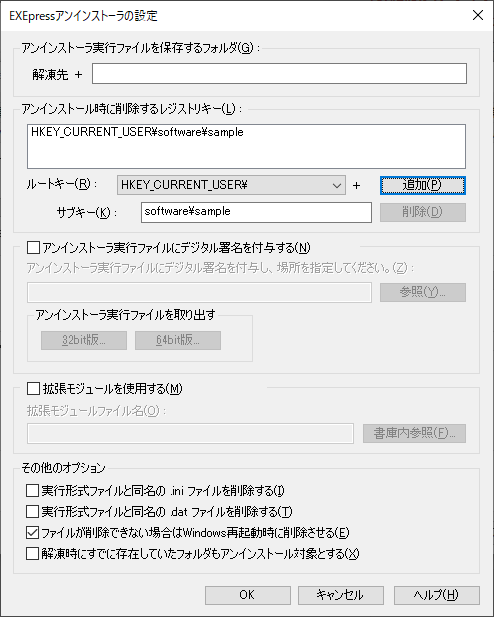Image resolution: width=494 pixels, height=617 pixels.
Task: Click the 解凍先 folder path input field
Action: point(279,74)
